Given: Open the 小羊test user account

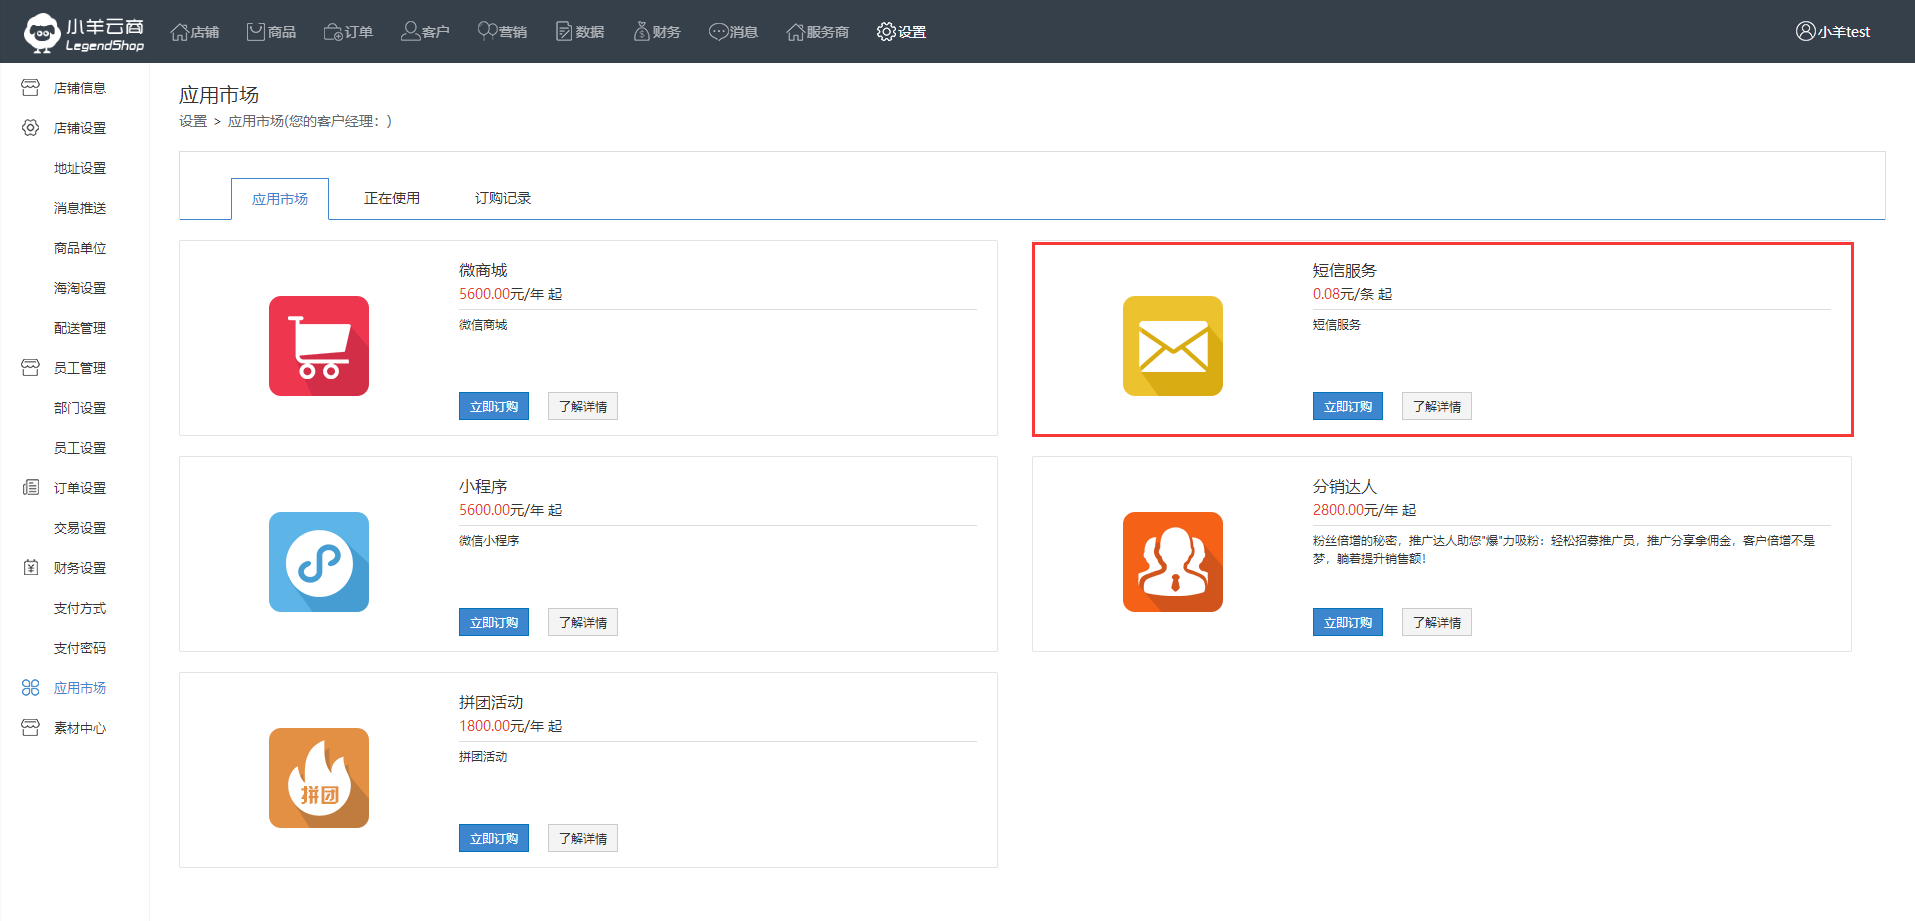Looking at the screenshot, I should pos(1832,32).
